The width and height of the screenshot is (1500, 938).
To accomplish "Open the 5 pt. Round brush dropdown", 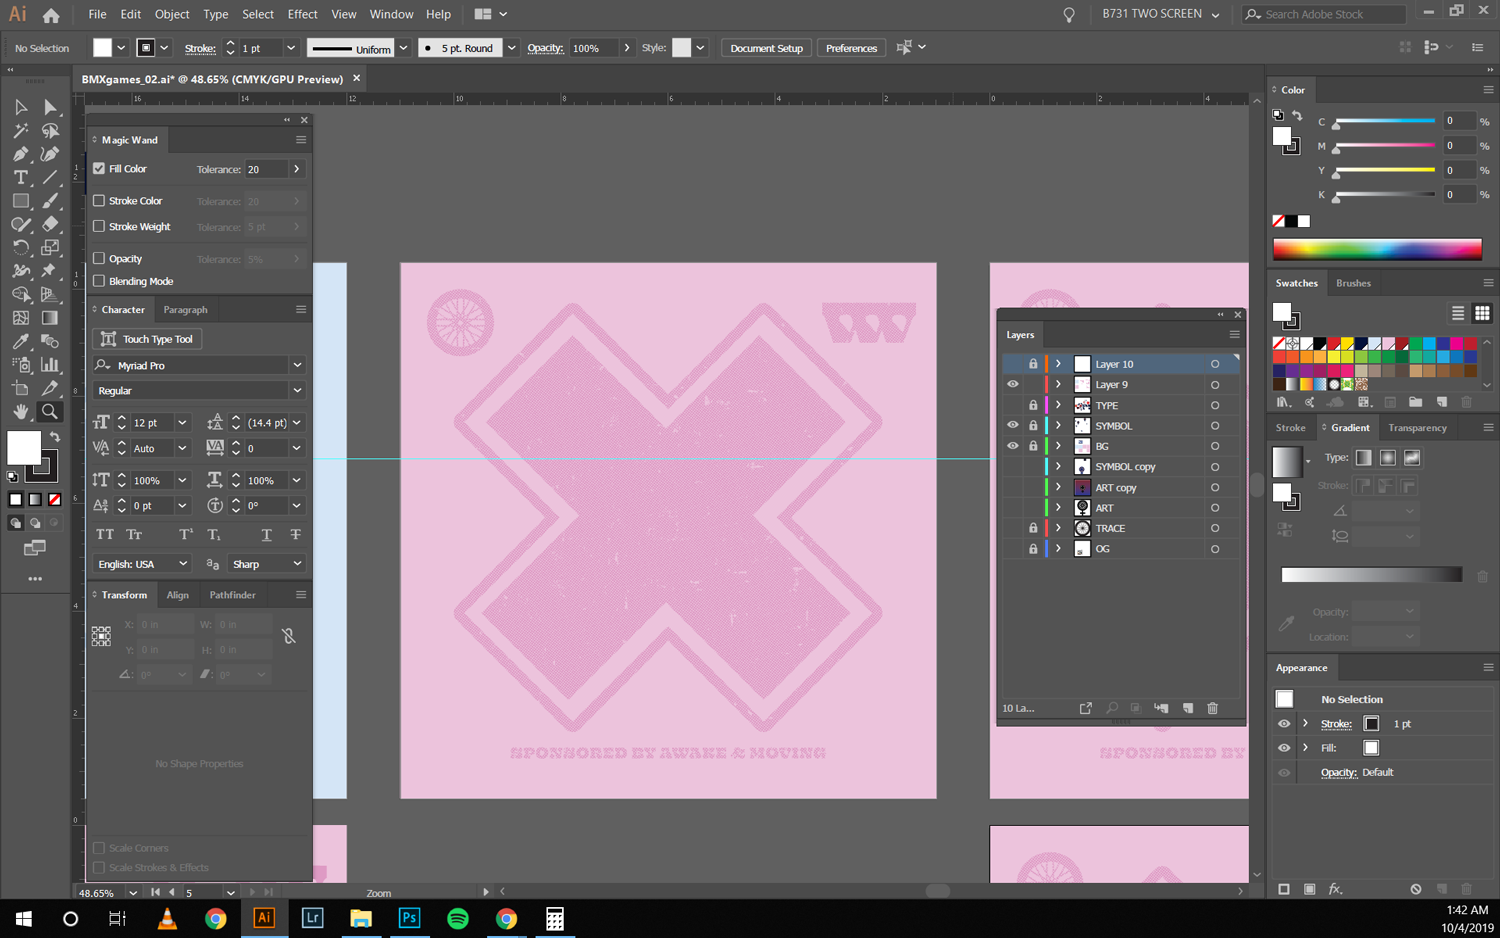I will (x=512, y=48).
